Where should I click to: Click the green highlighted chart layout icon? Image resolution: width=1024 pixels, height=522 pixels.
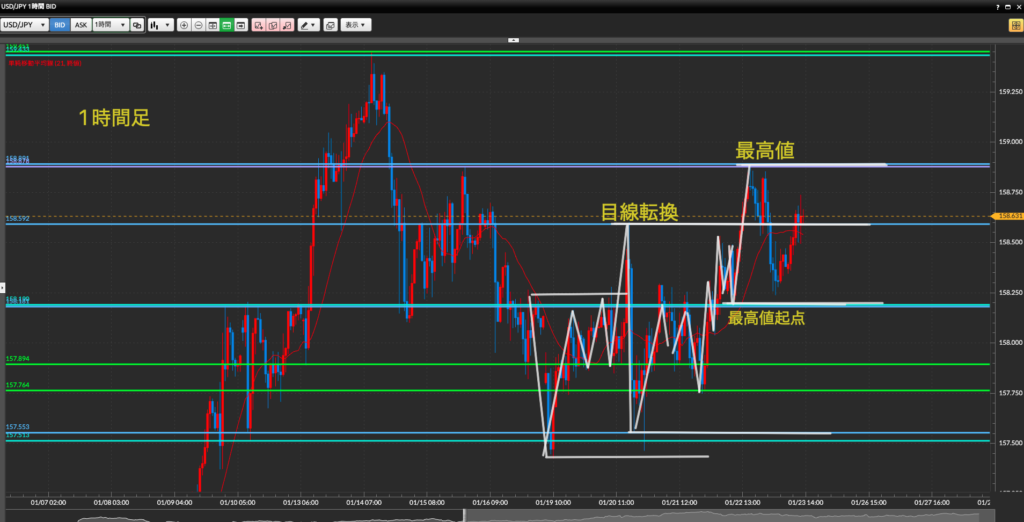[228, 24]
